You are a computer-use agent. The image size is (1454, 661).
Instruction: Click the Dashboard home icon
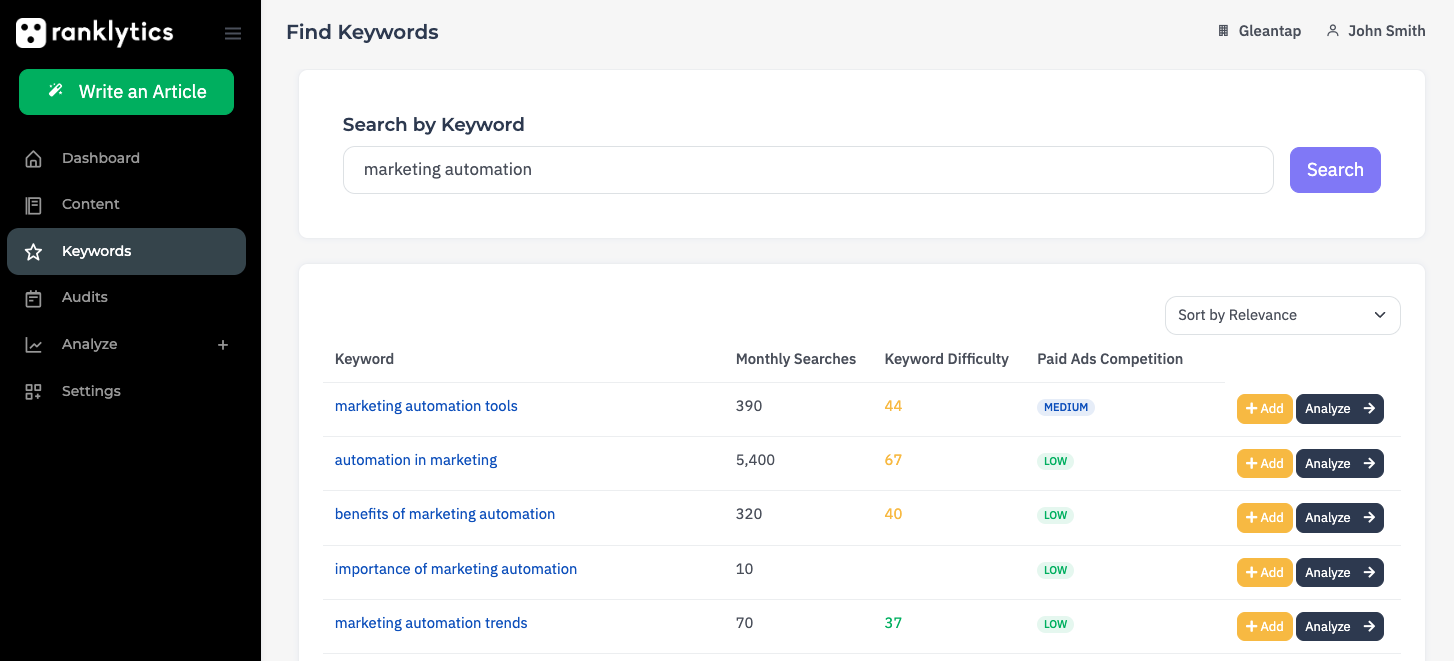[34, 158]
